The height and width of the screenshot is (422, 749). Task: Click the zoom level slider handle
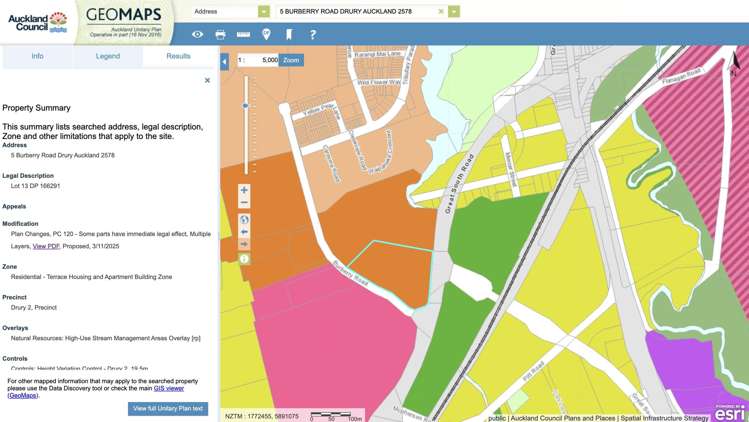coord(246,105)
